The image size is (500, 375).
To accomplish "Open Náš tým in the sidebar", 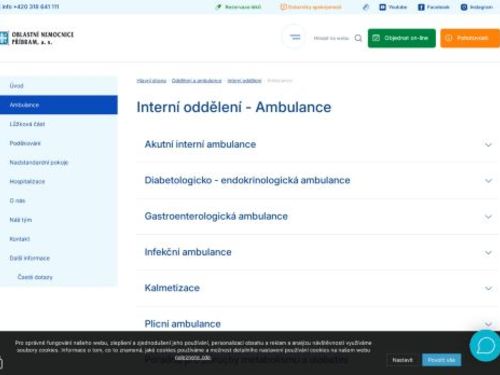I will point(59,220).
